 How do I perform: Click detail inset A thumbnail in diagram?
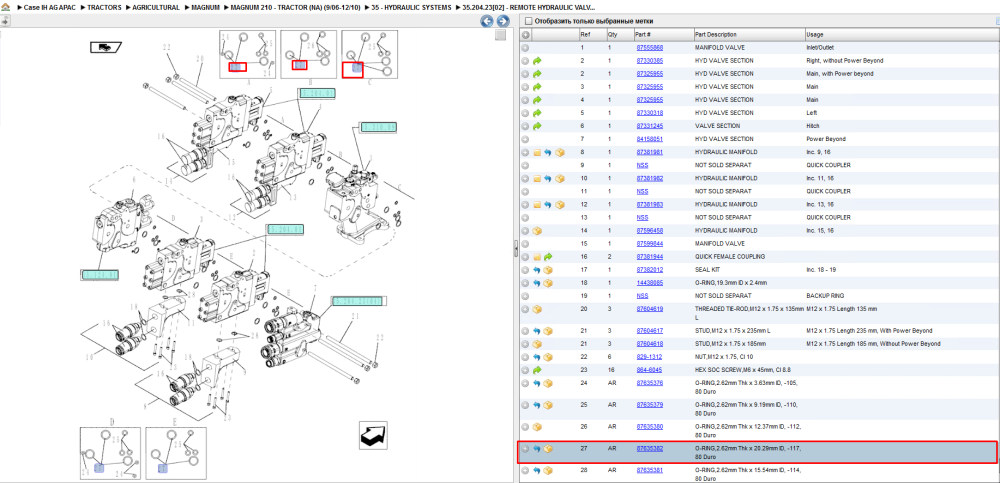click(x=248, y=54)
